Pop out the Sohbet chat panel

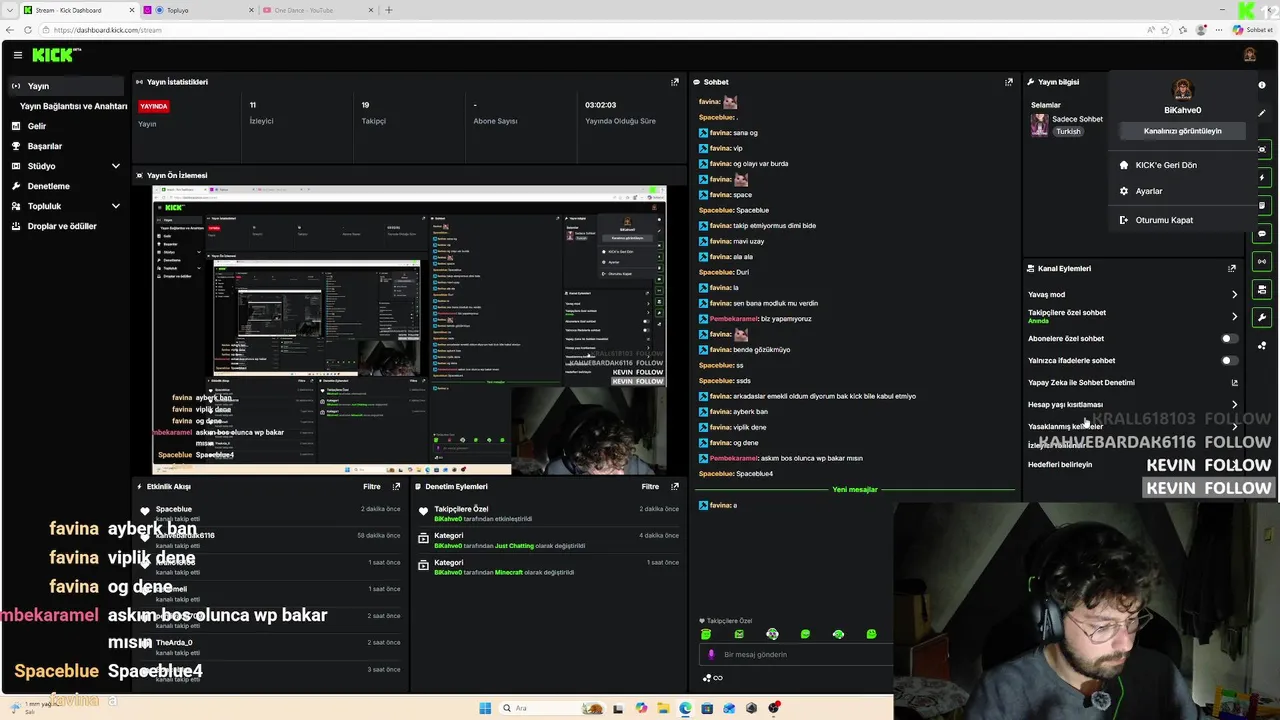pos(1008,82)
